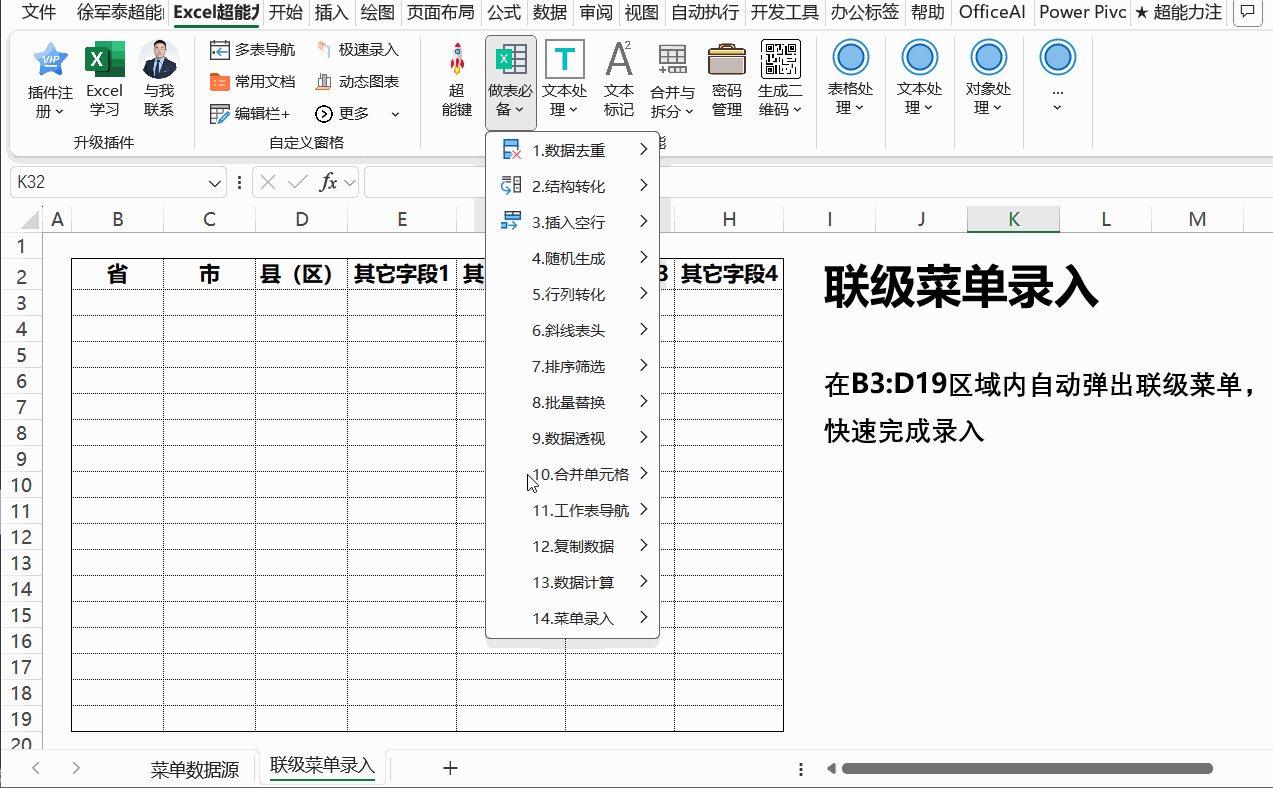Click the scroll-left arrow of horizontal scrollbar
The image size is (1273, 788).
(x=830, y=769)
